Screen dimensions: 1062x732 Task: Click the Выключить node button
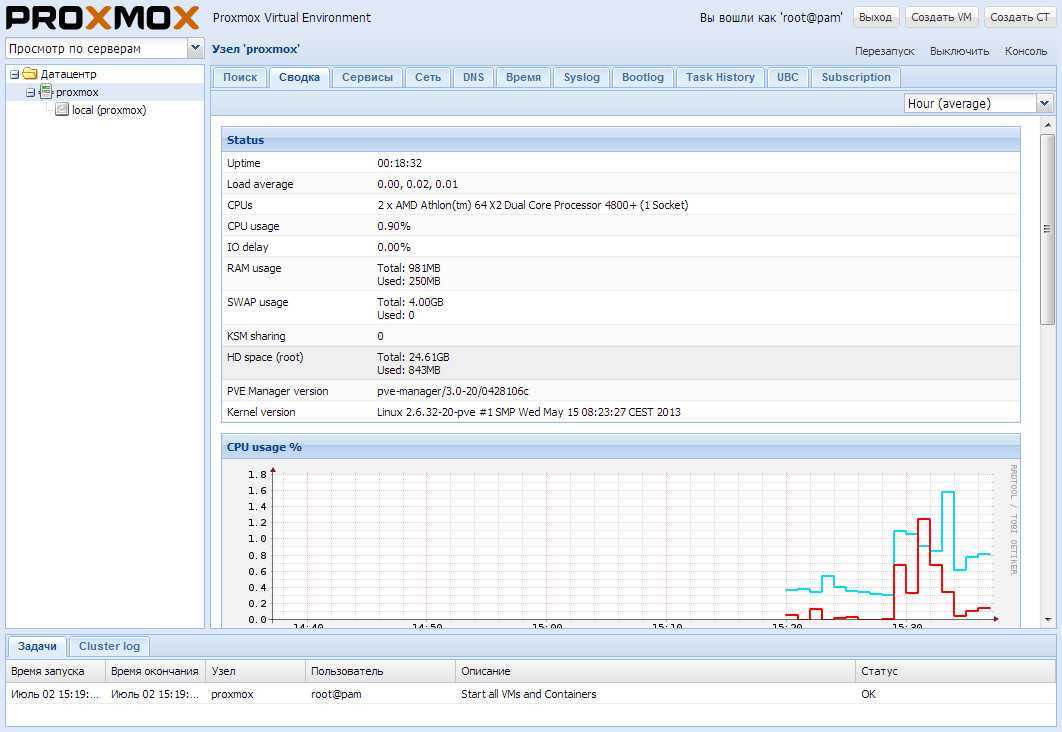[959, 51]
